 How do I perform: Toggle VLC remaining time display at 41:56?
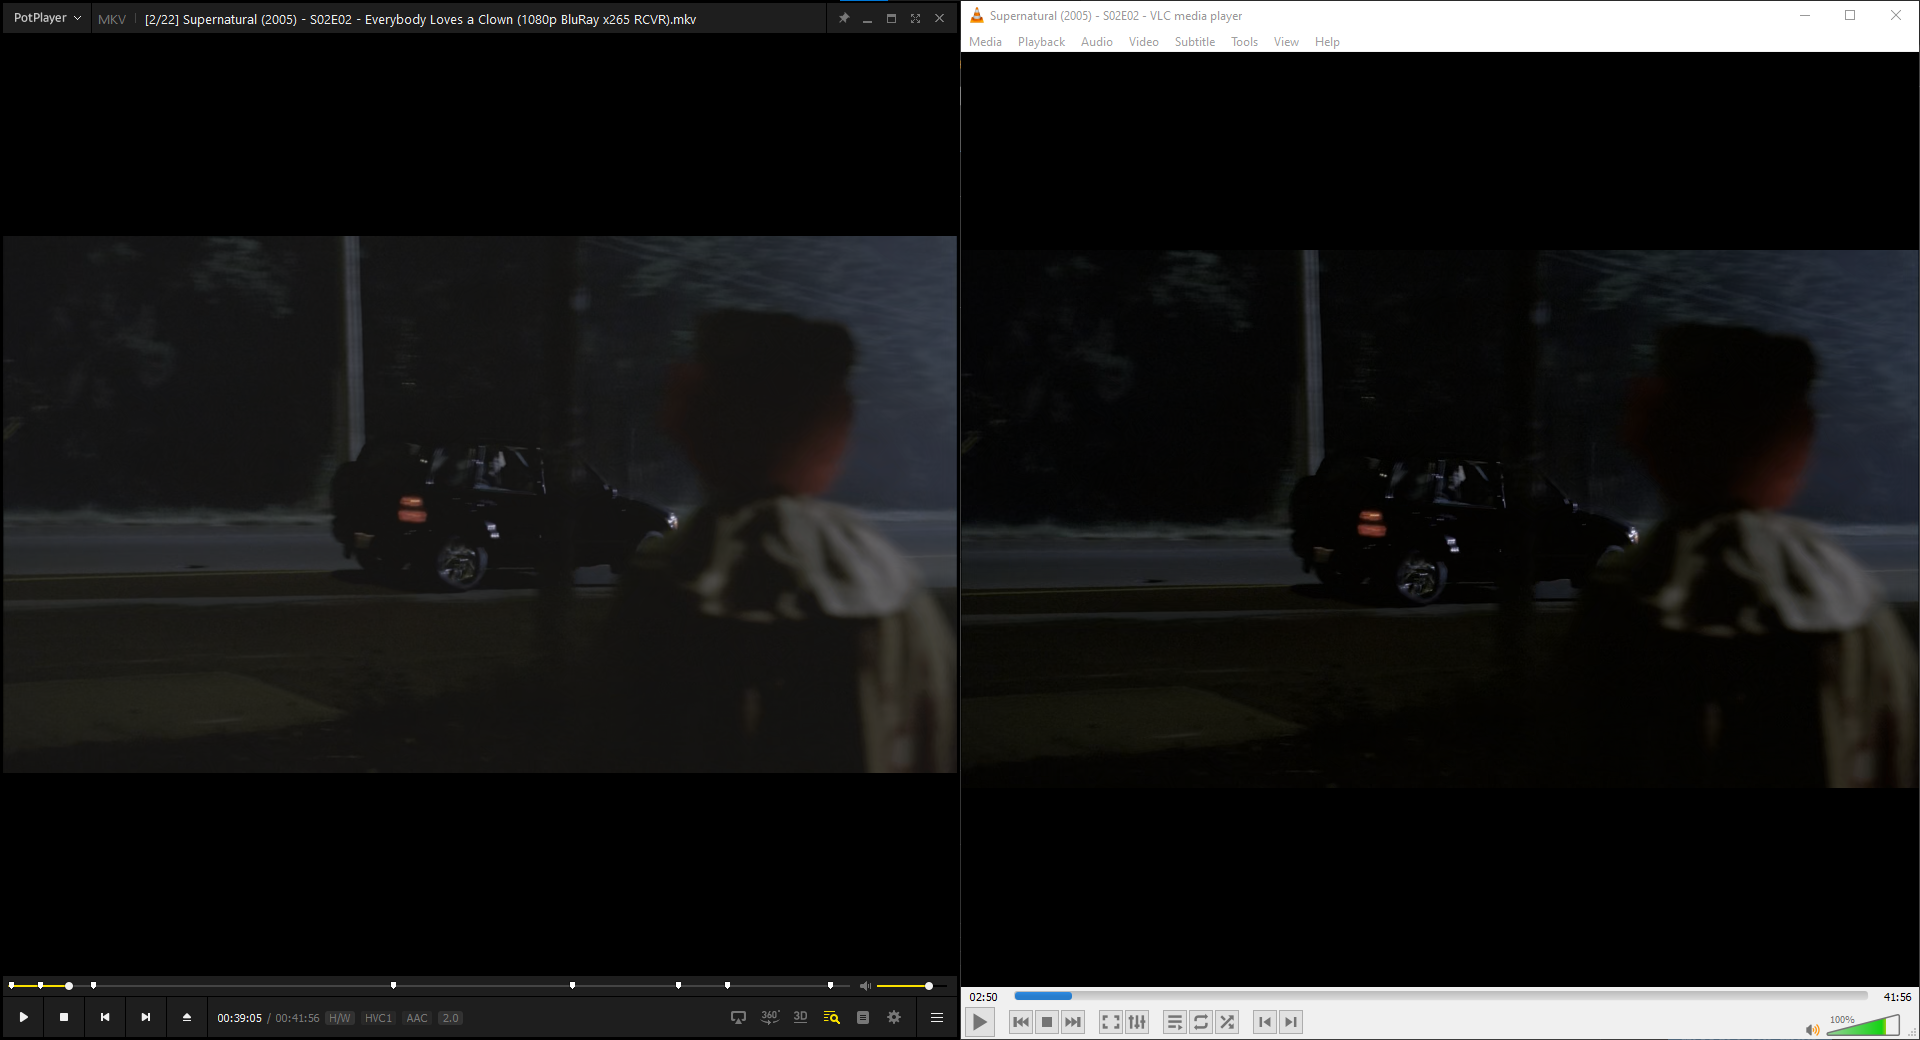pos(1897,997)
